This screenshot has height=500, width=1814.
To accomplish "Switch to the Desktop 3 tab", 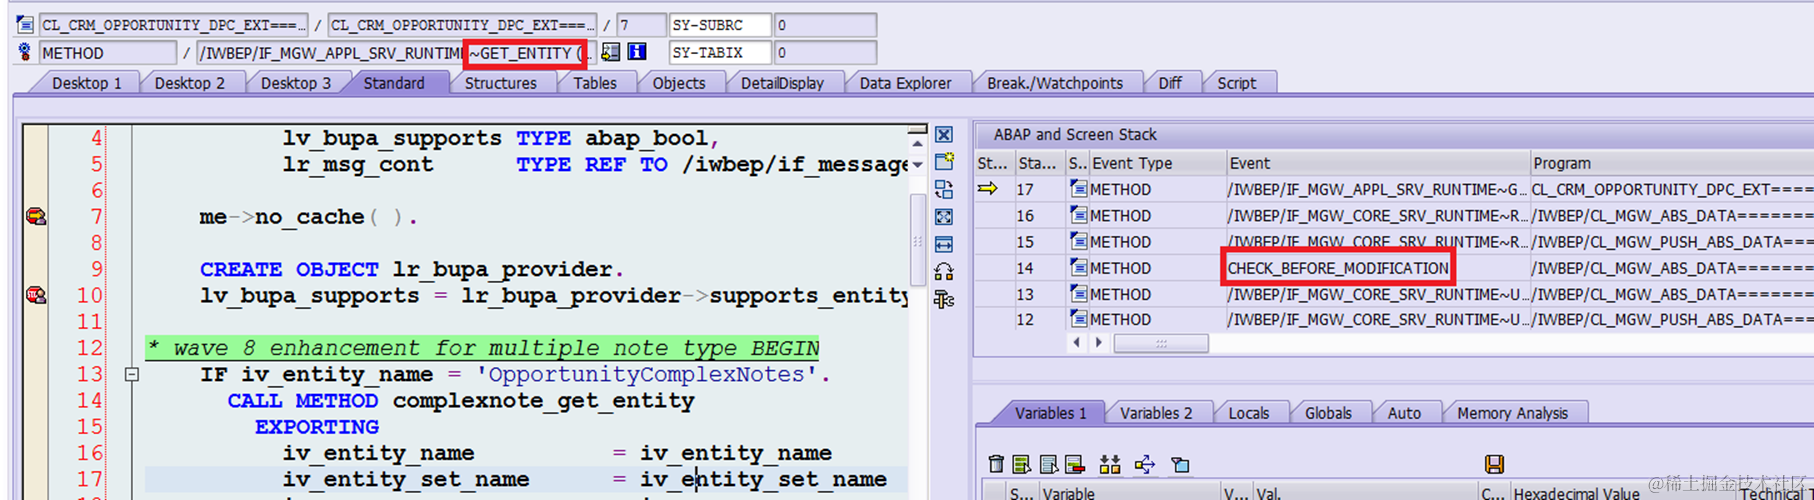I will (x=296, y=83).
